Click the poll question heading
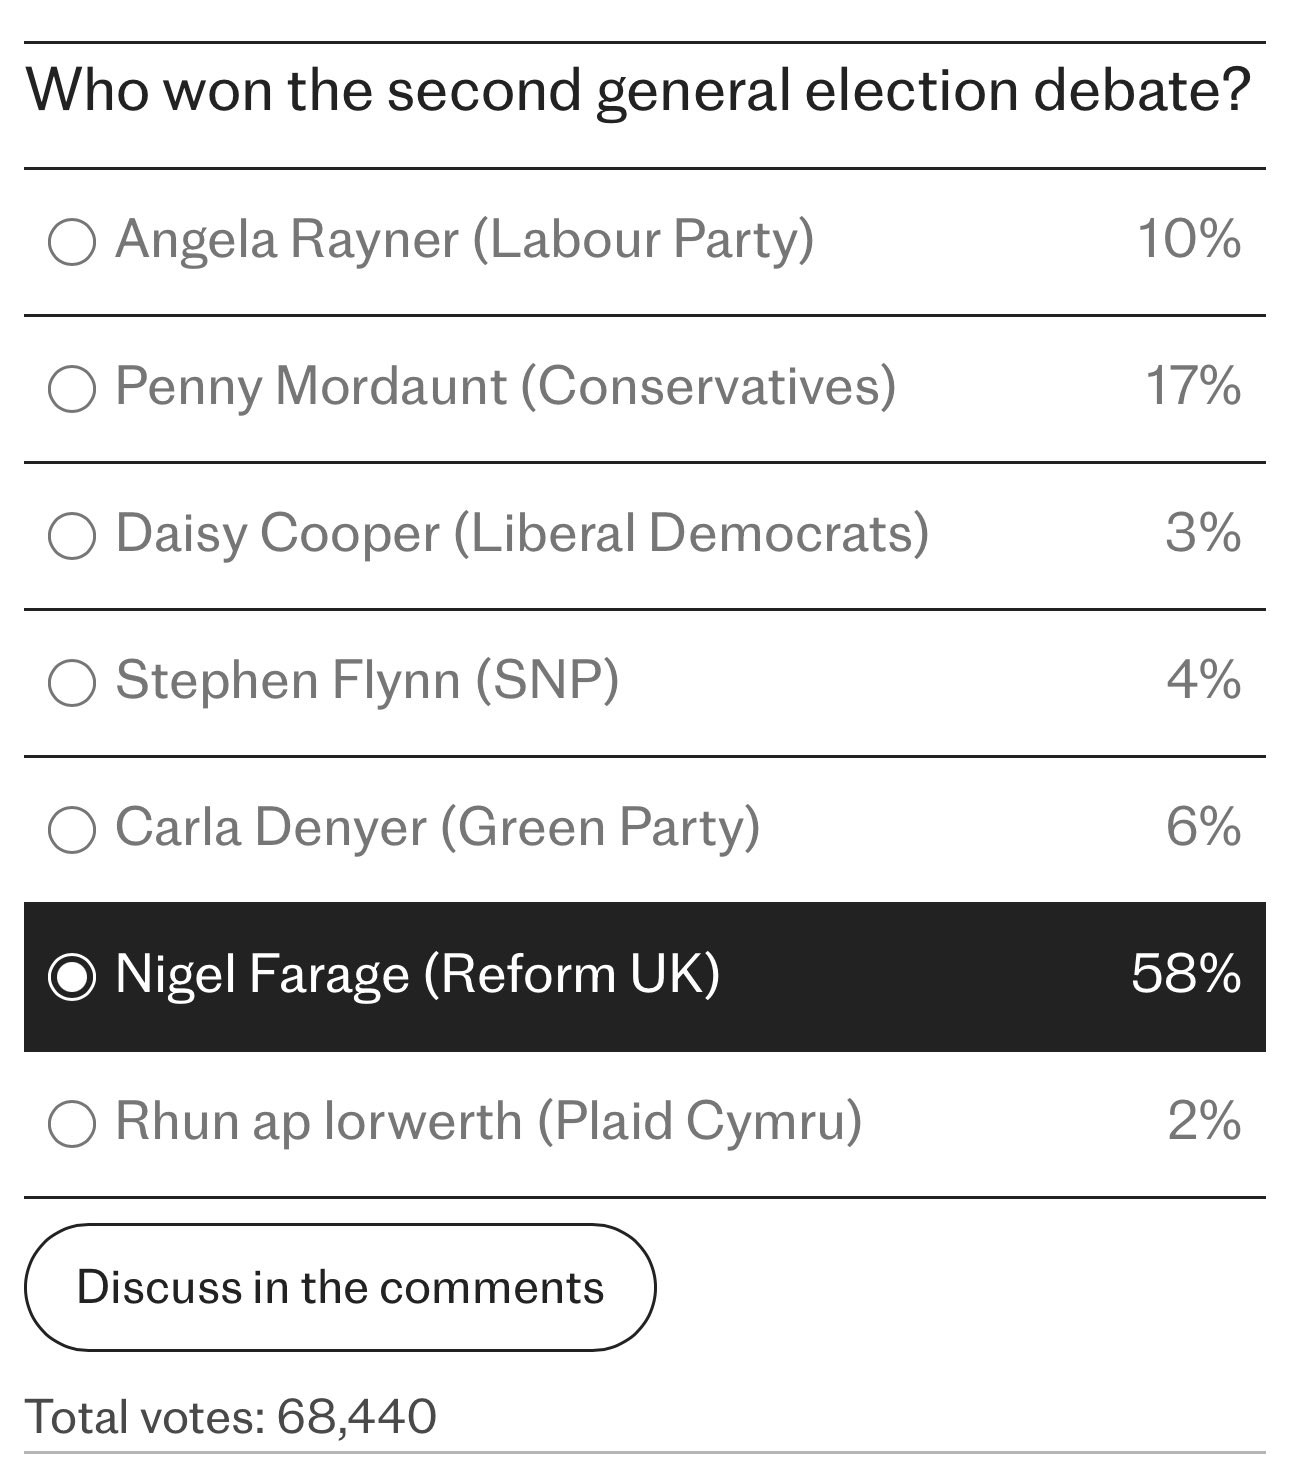Image resolution: width=1290 pixels, height=1471 pixels. (638, 92)
